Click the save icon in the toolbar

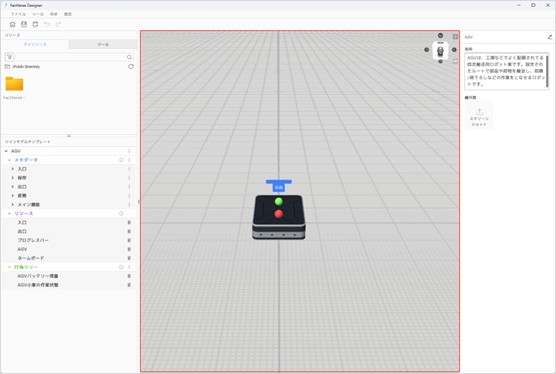pos(24,24)
